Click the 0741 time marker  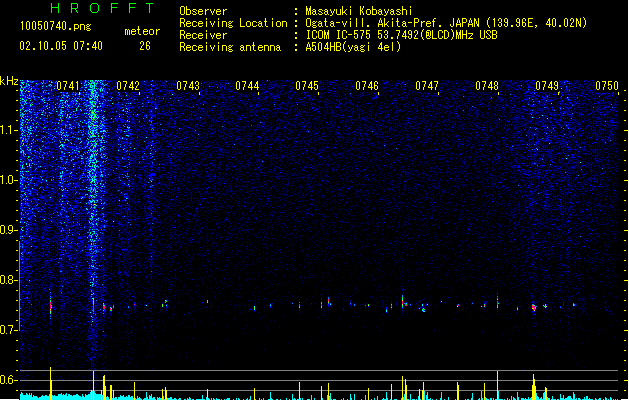pos(68,85)
